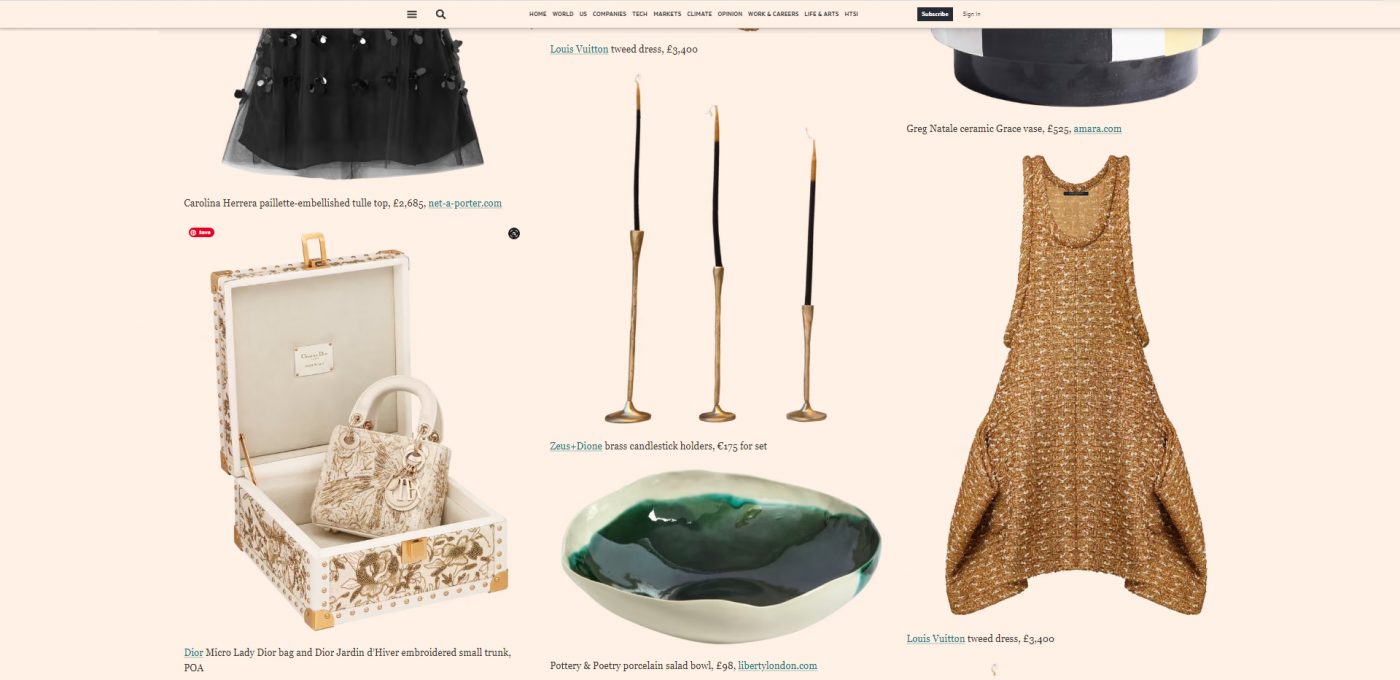Open the HOME nav item
Screen dimensions: 1400x680
(538, 14)
